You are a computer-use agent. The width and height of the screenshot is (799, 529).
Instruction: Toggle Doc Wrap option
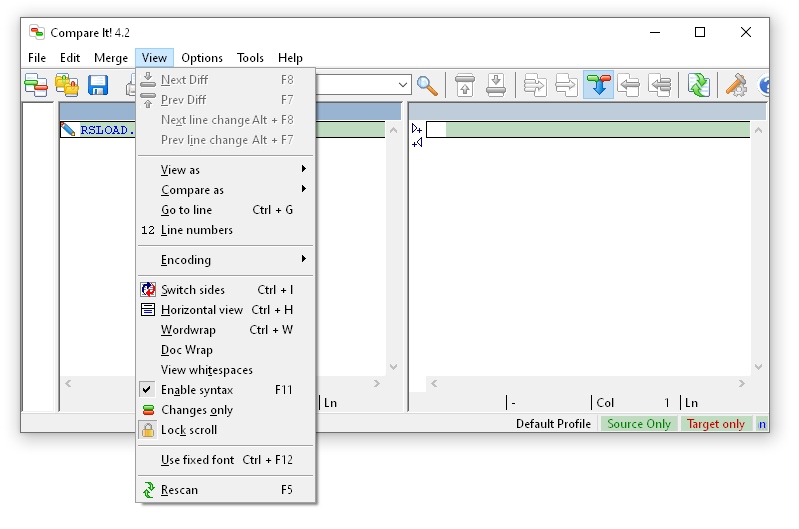click(226, 350)
